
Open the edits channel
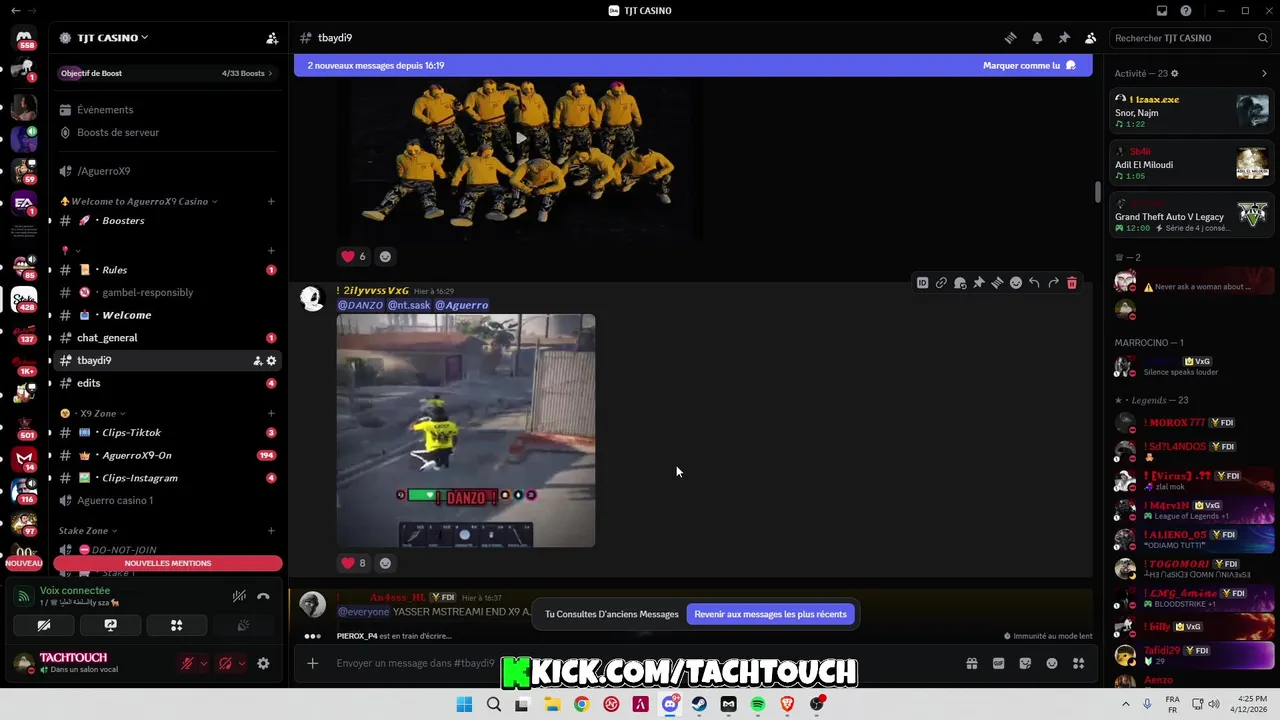[x=167, y=383]
